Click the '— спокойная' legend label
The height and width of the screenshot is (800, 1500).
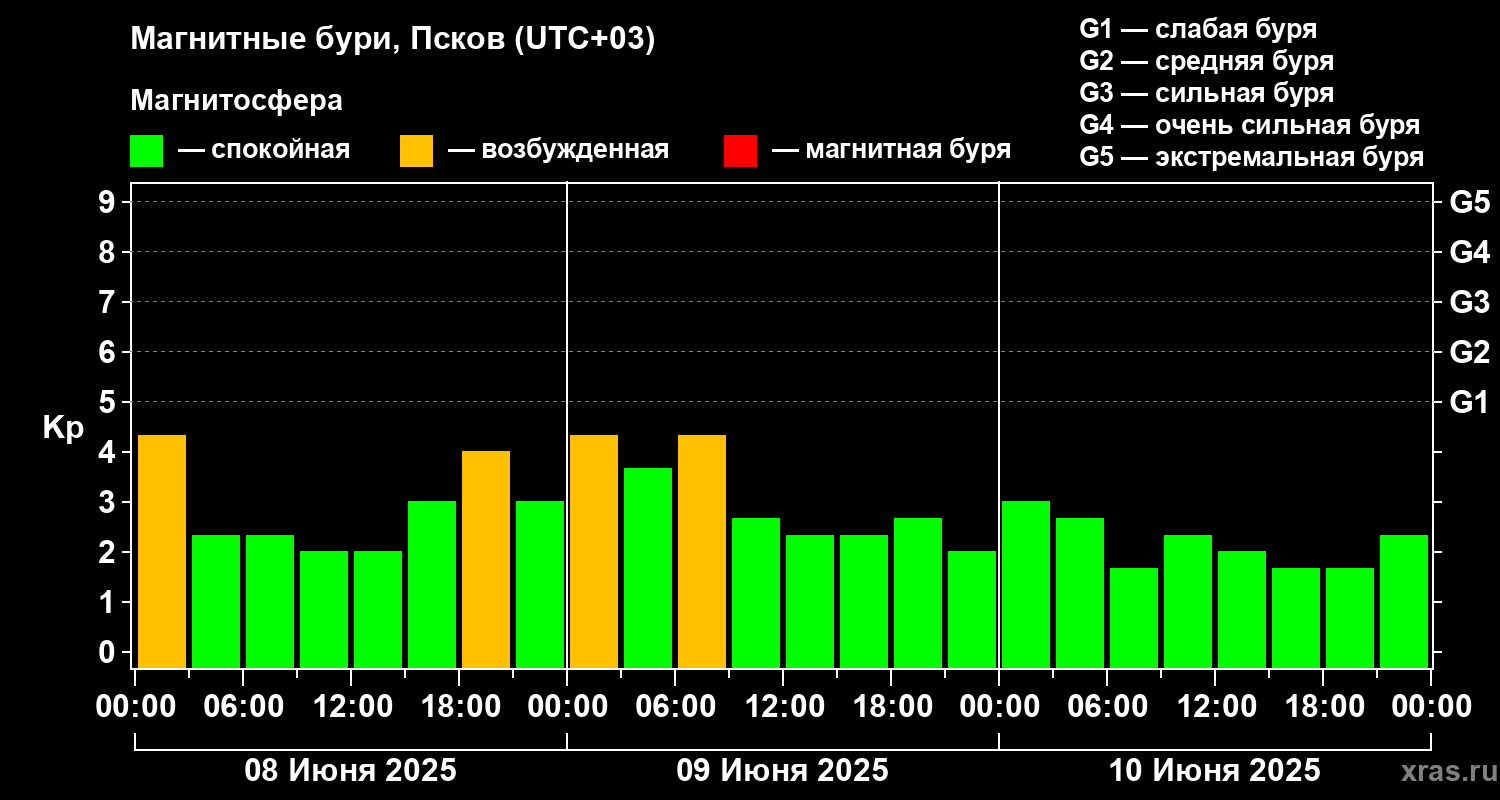coord(264,151)
